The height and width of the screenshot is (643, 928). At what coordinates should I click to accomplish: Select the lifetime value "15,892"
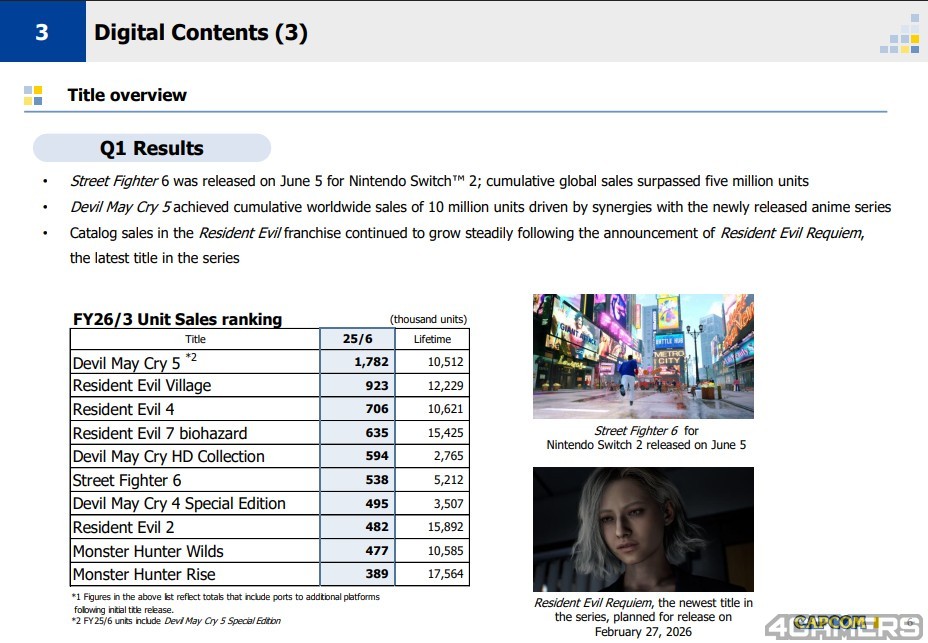coord(446,527)
